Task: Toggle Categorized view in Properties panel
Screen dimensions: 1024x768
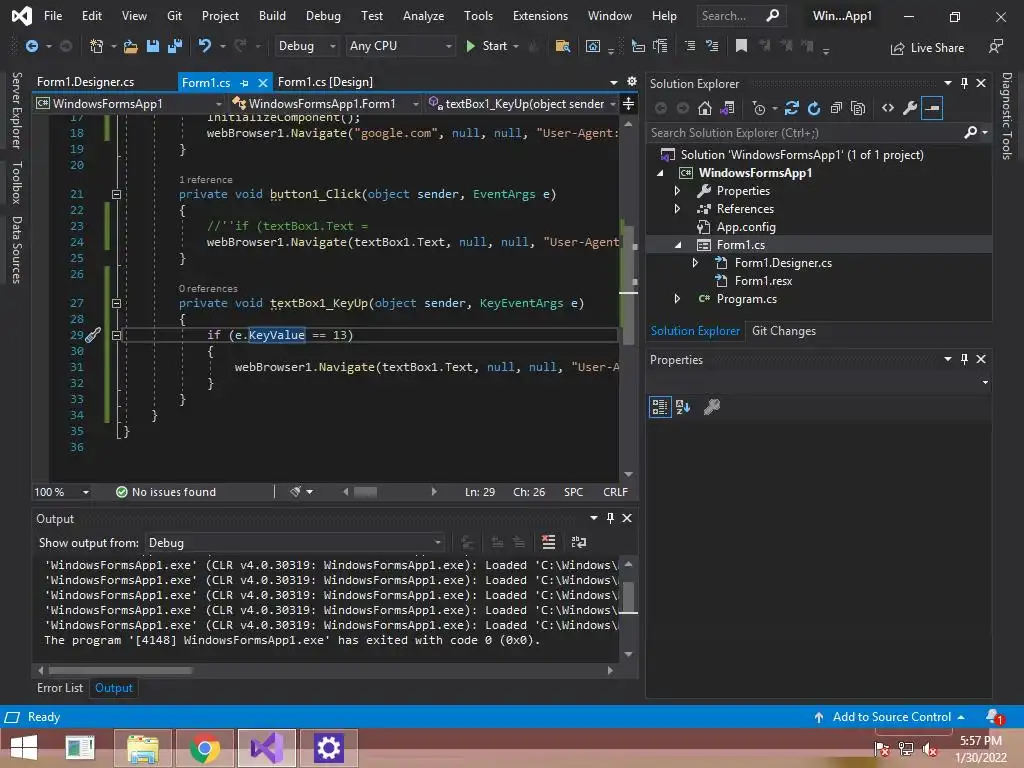Action: pos(660,407)
